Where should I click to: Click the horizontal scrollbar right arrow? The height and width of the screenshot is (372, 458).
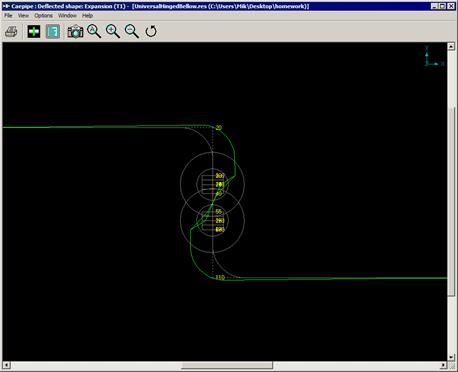click(443, 365)
